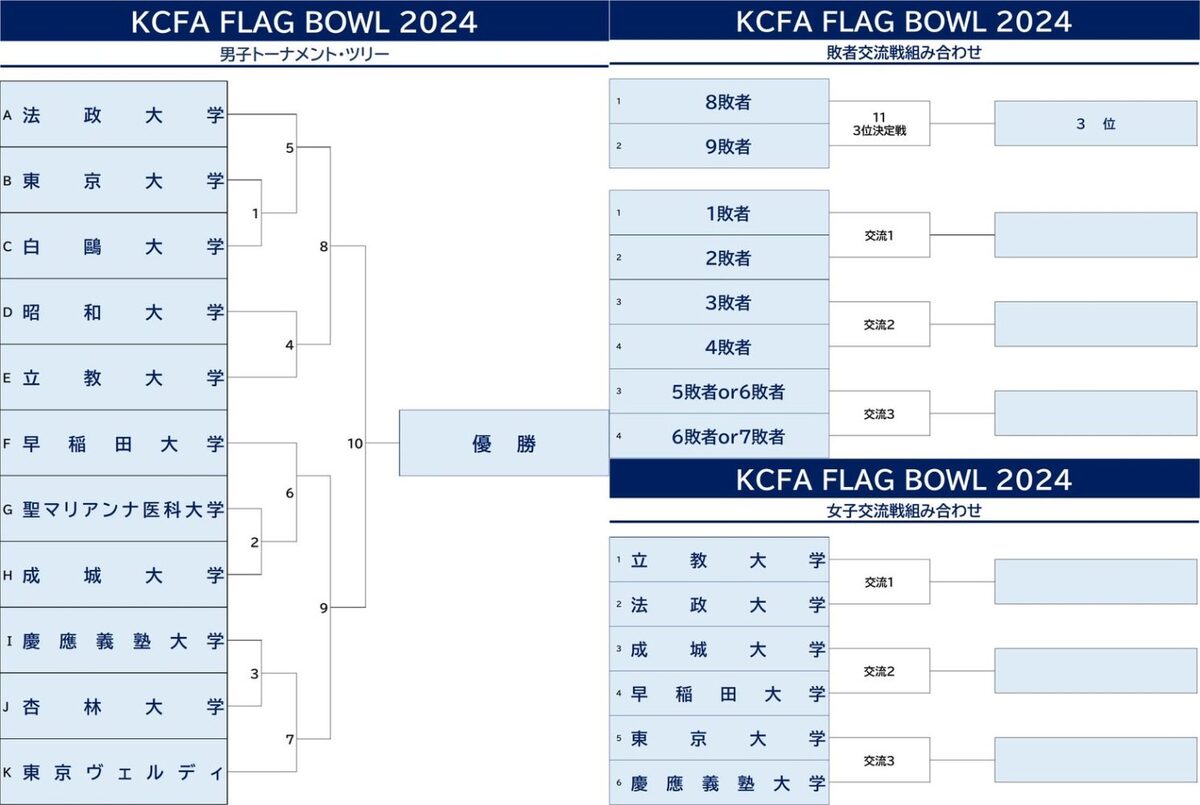Click the 3位 result box

(1095, 124)
